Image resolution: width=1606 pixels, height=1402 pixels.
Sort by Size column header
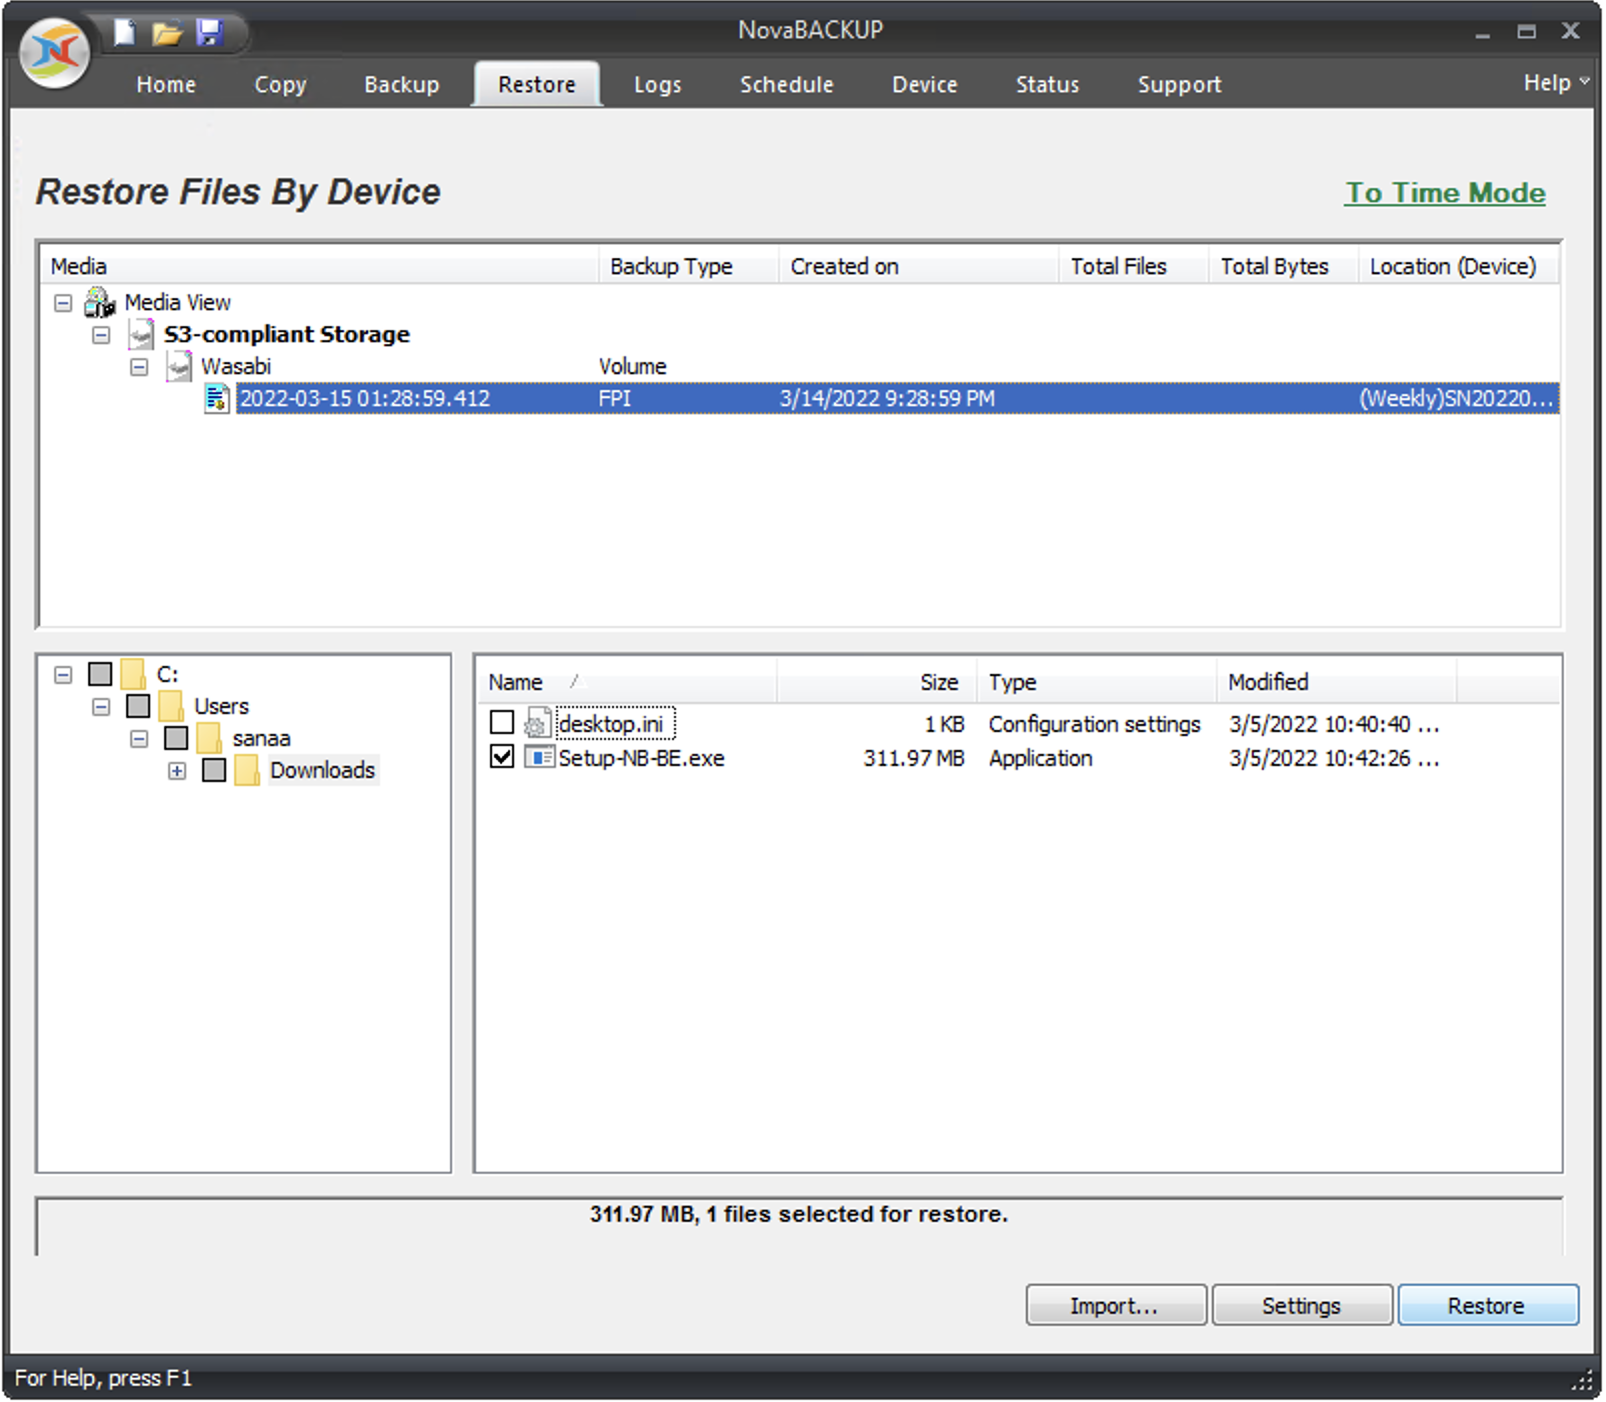[876, 682]
